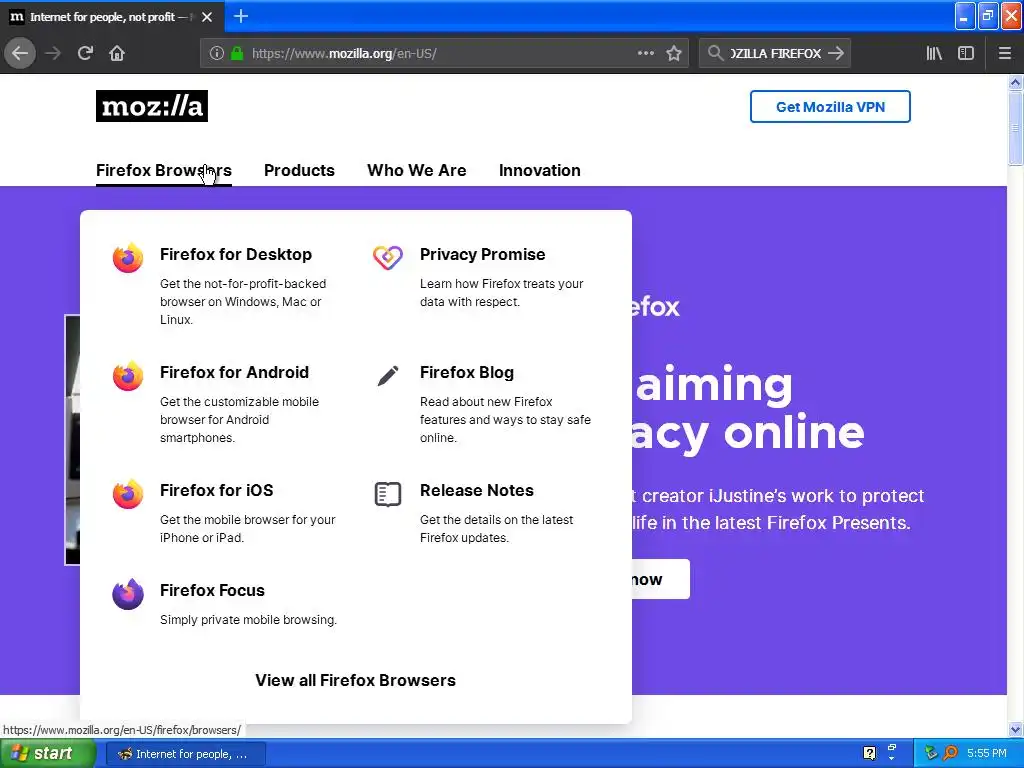Click Get Mozilla VPN button
Screen dimensions: 1024x768
click(830, 106)
